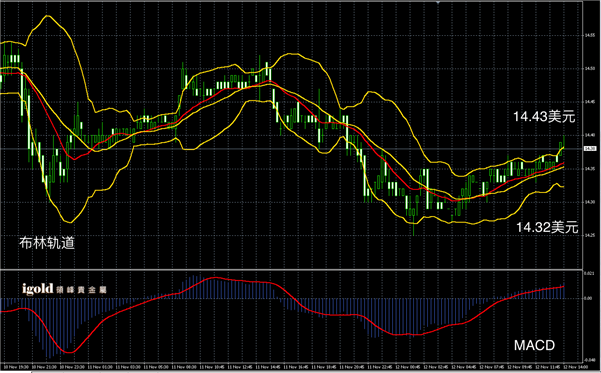
Task: Click the chart shift triangle marker
Action: tap(438, 2)
